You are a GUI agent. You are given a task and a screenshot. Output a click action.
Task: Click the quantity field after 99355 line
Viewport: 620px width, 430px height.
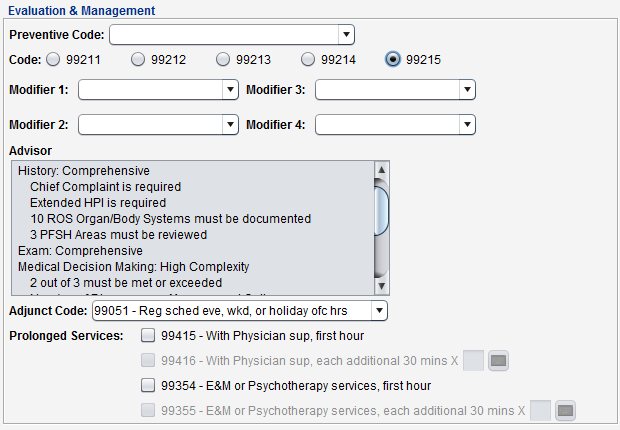click(540, 410)
